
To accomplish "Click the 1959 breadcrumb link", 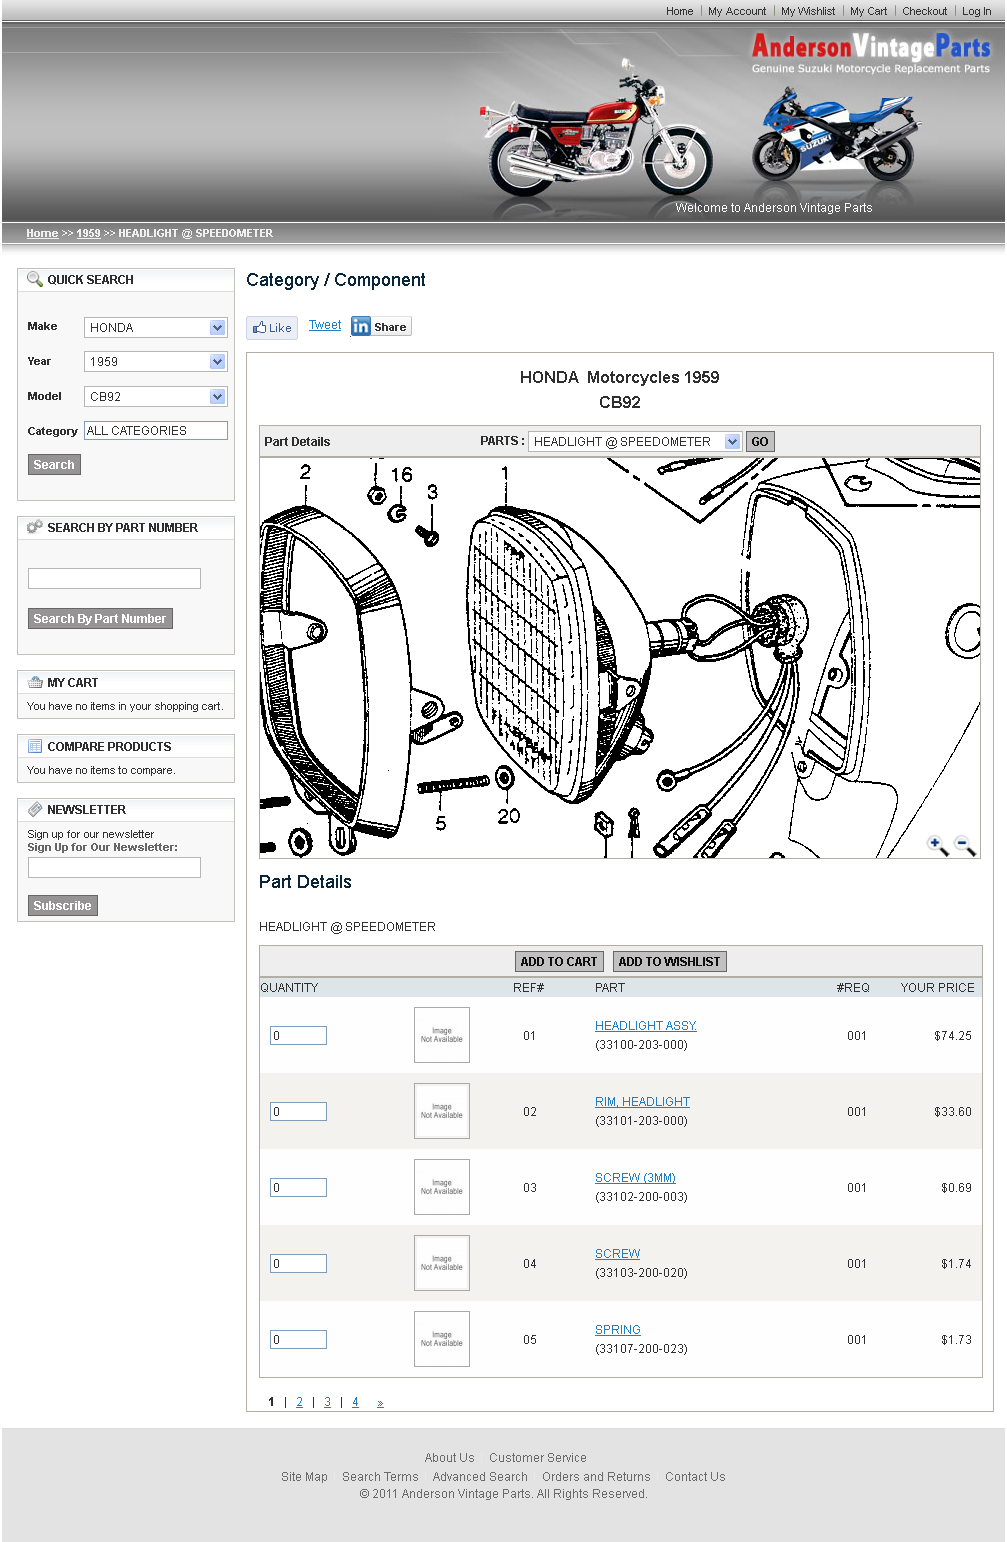I will click(x=88, y=233).
